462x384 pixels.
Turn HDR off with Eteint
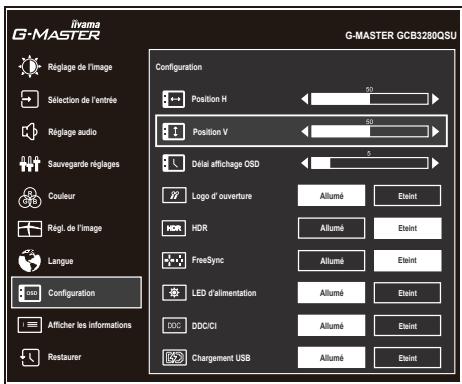(407, 228)
